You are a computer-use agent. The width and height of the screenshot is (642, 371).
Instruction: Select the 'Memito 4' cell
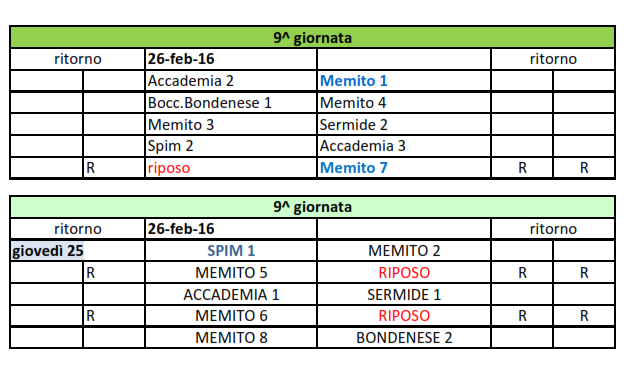pos(404,103)
